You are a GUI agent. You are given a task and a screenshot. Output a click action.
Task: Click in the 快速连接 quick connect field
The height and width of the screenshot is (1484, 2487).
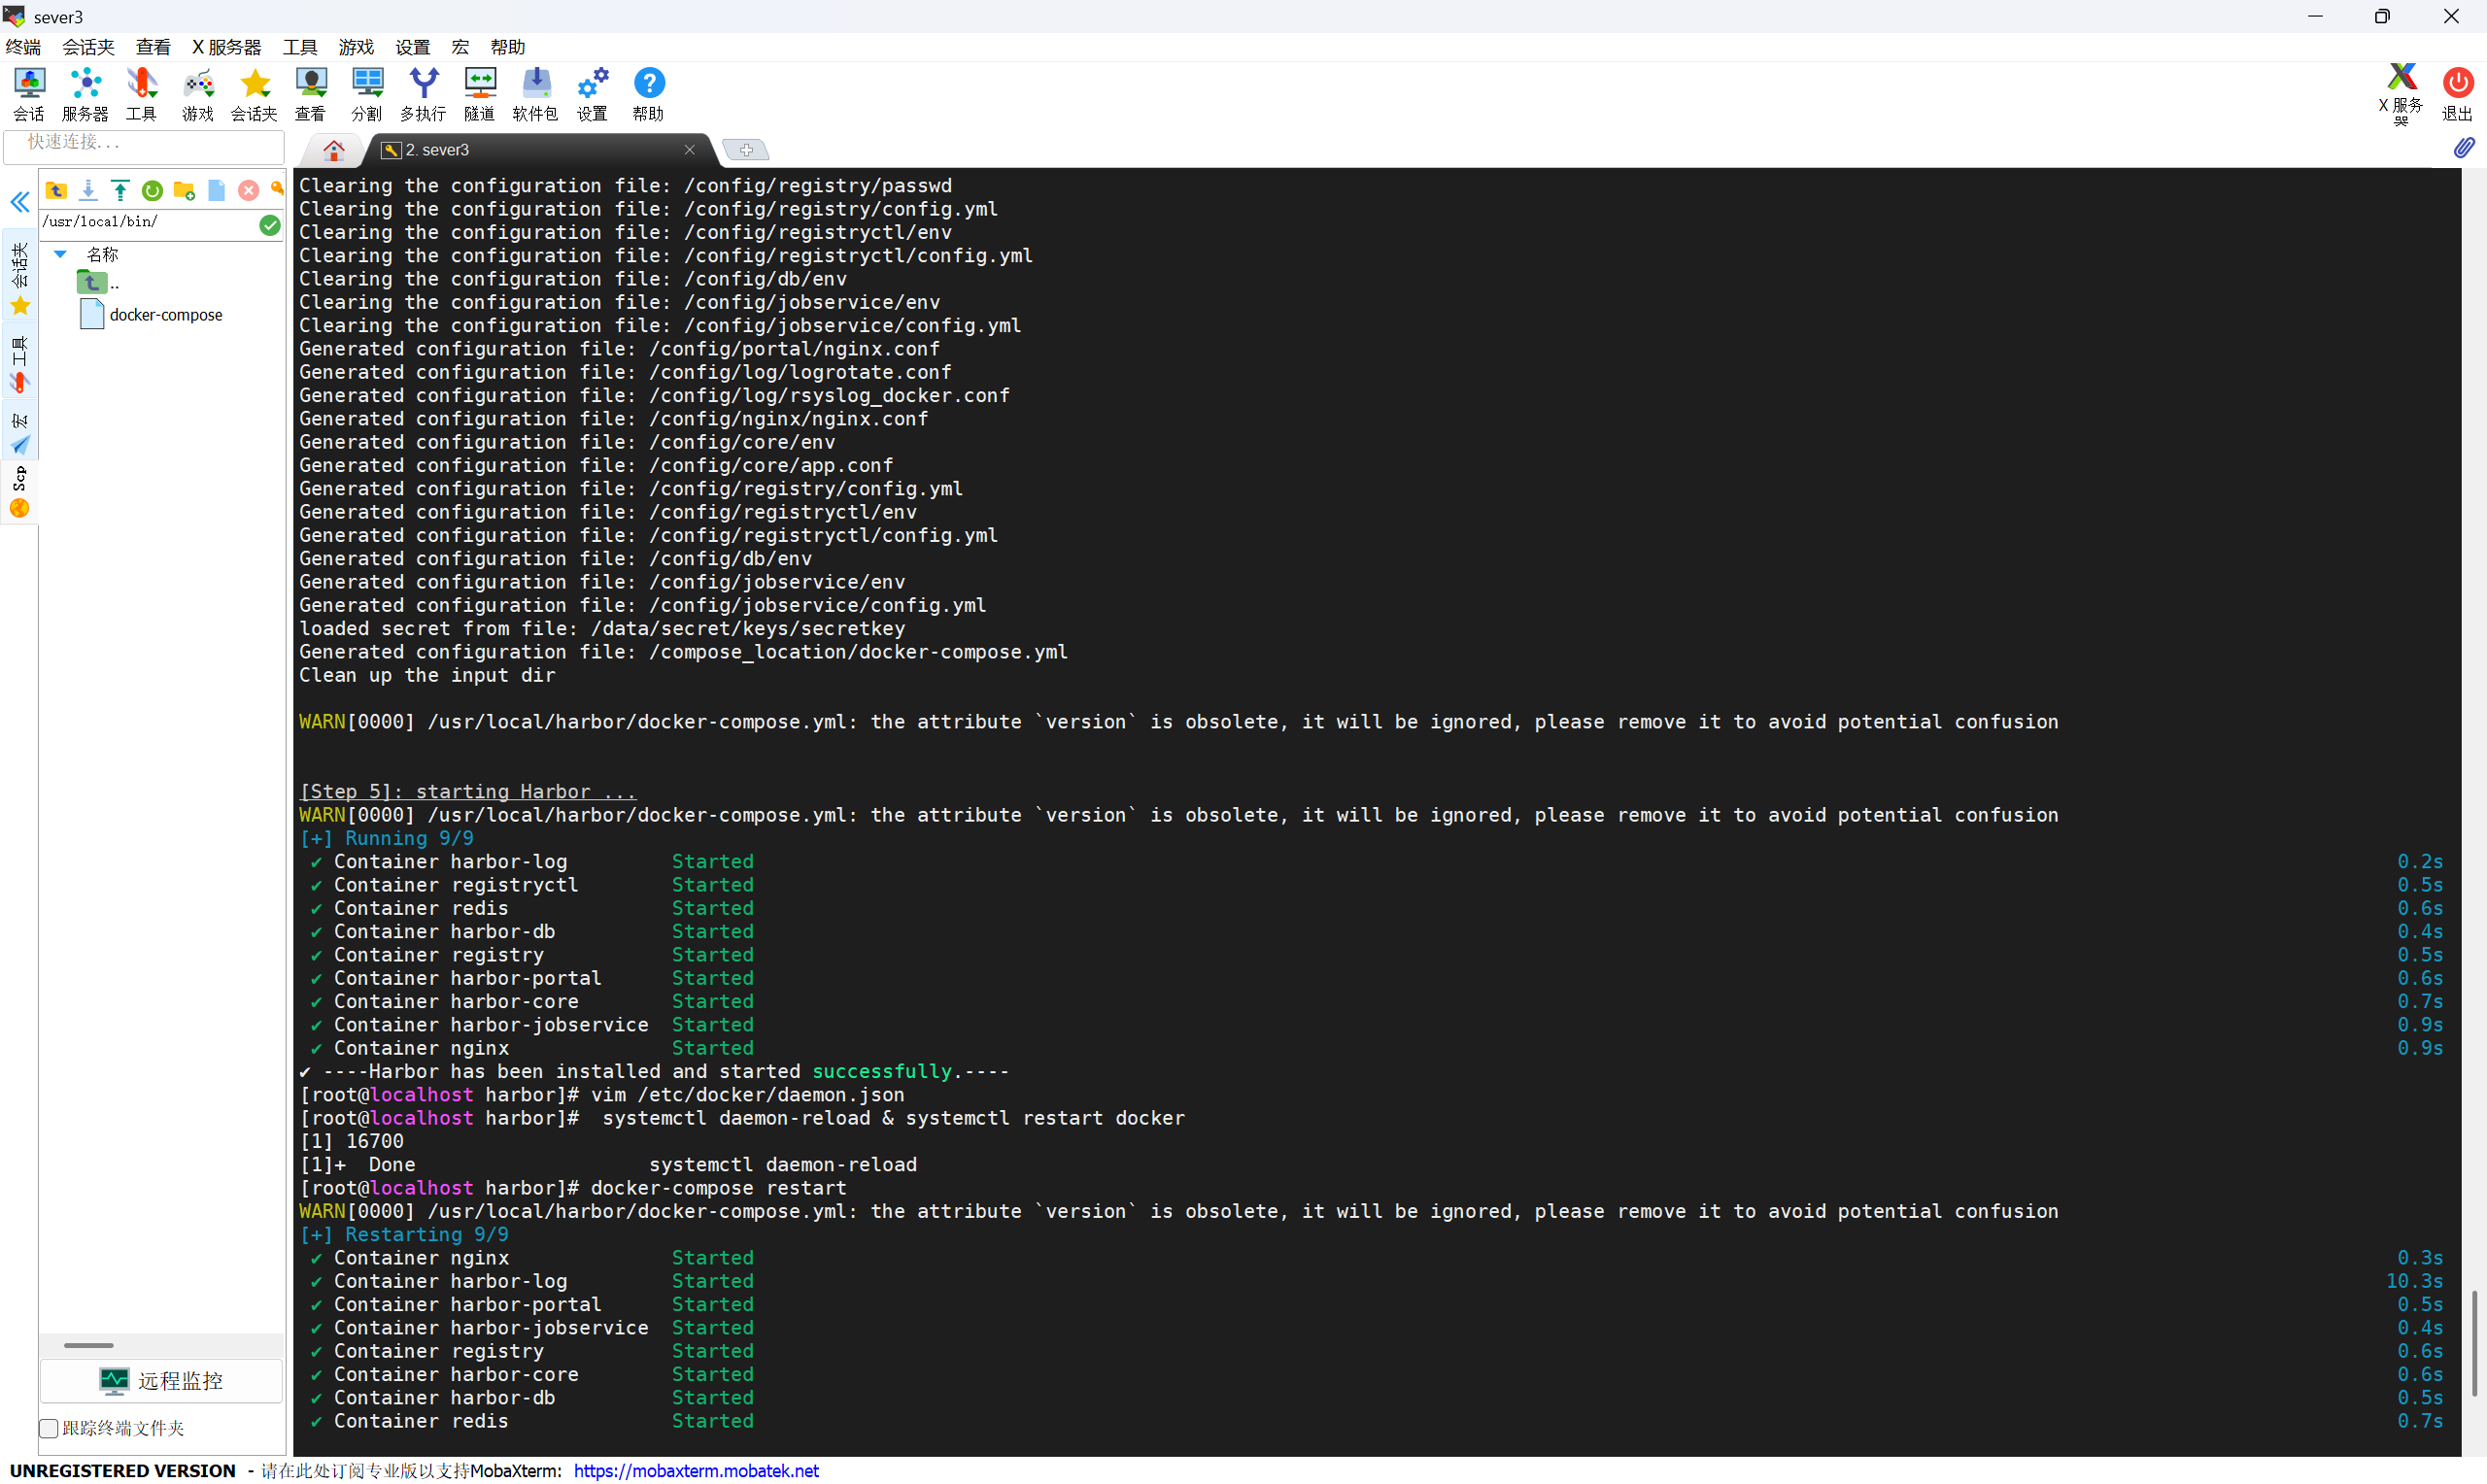click(144, 143)
